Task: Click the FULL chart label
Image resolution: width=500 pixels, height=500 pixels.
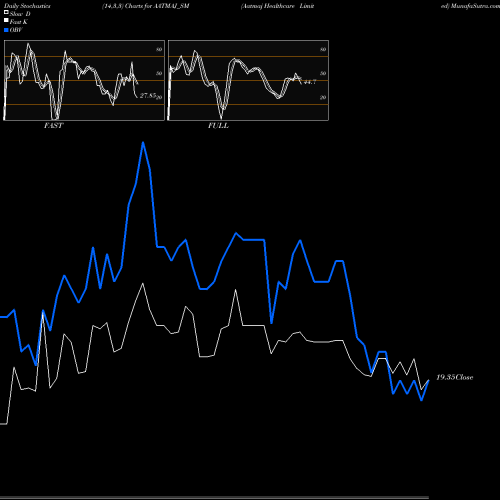Action: click(218, 125)
